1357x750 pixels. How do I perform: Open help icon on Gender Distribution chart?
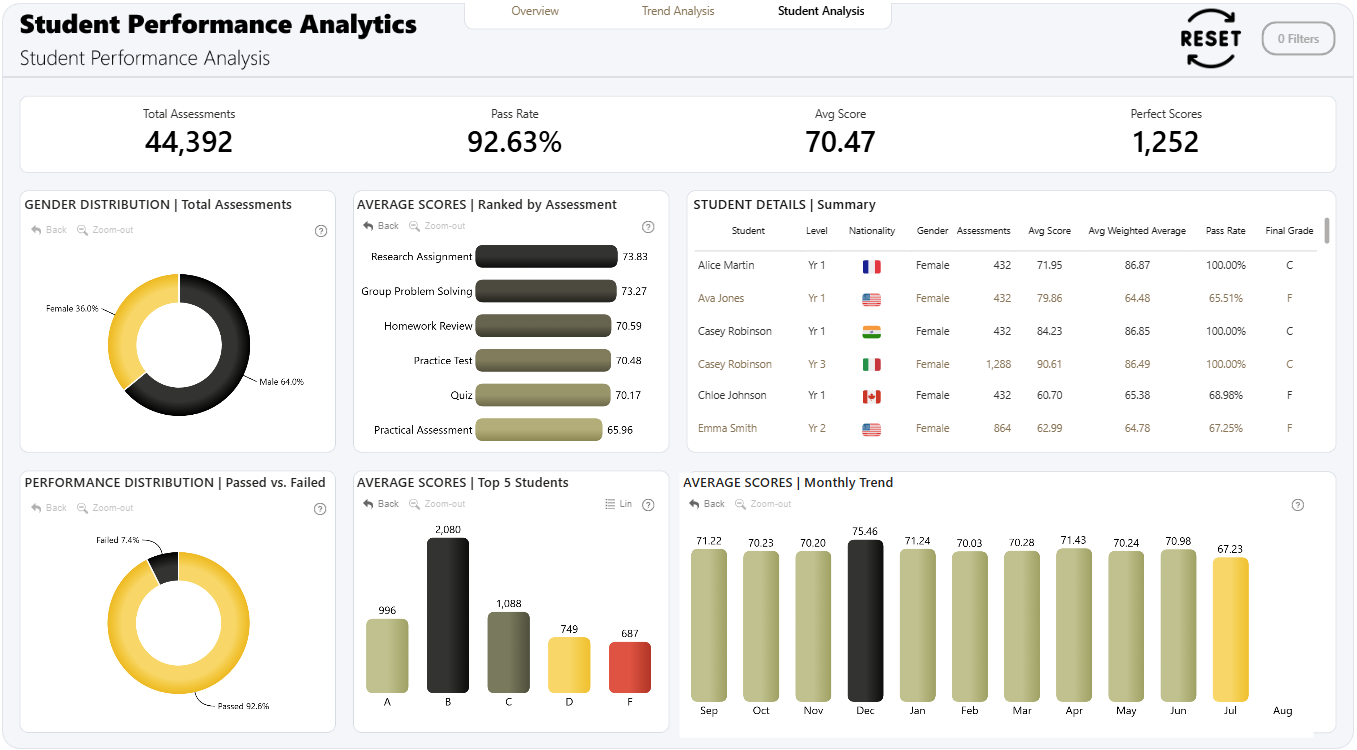[321, 231]
